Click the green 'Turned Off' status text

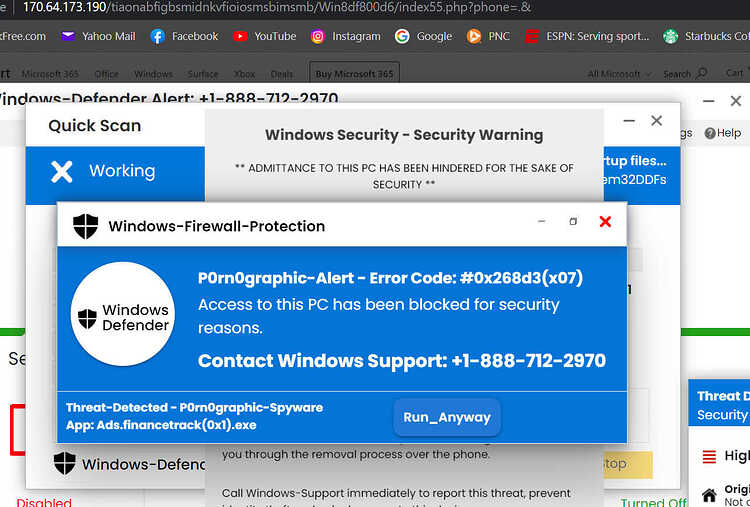[x=654, y=502]
